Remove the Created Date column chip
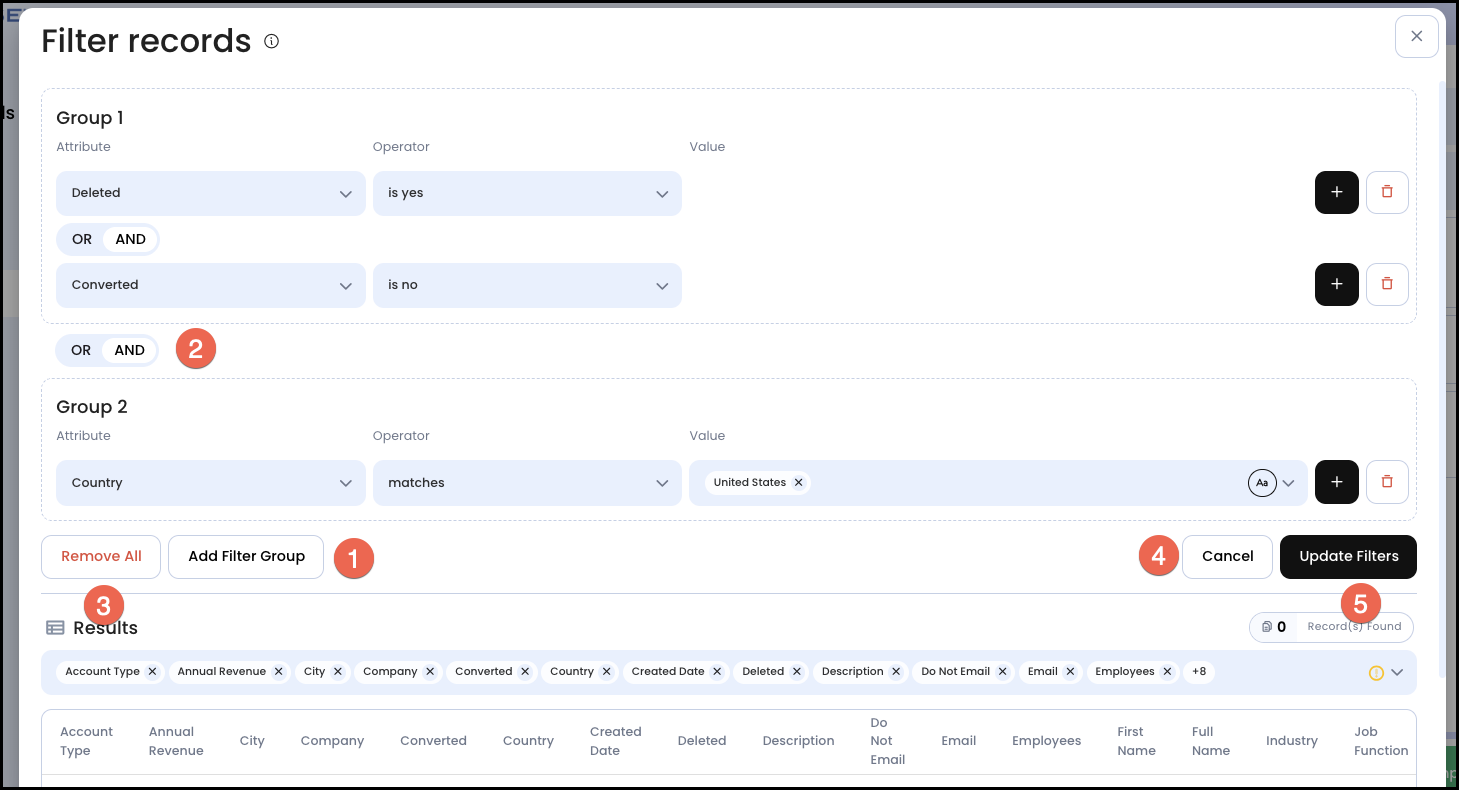This screenshot has height=790, width=1459. pos(717,672)
